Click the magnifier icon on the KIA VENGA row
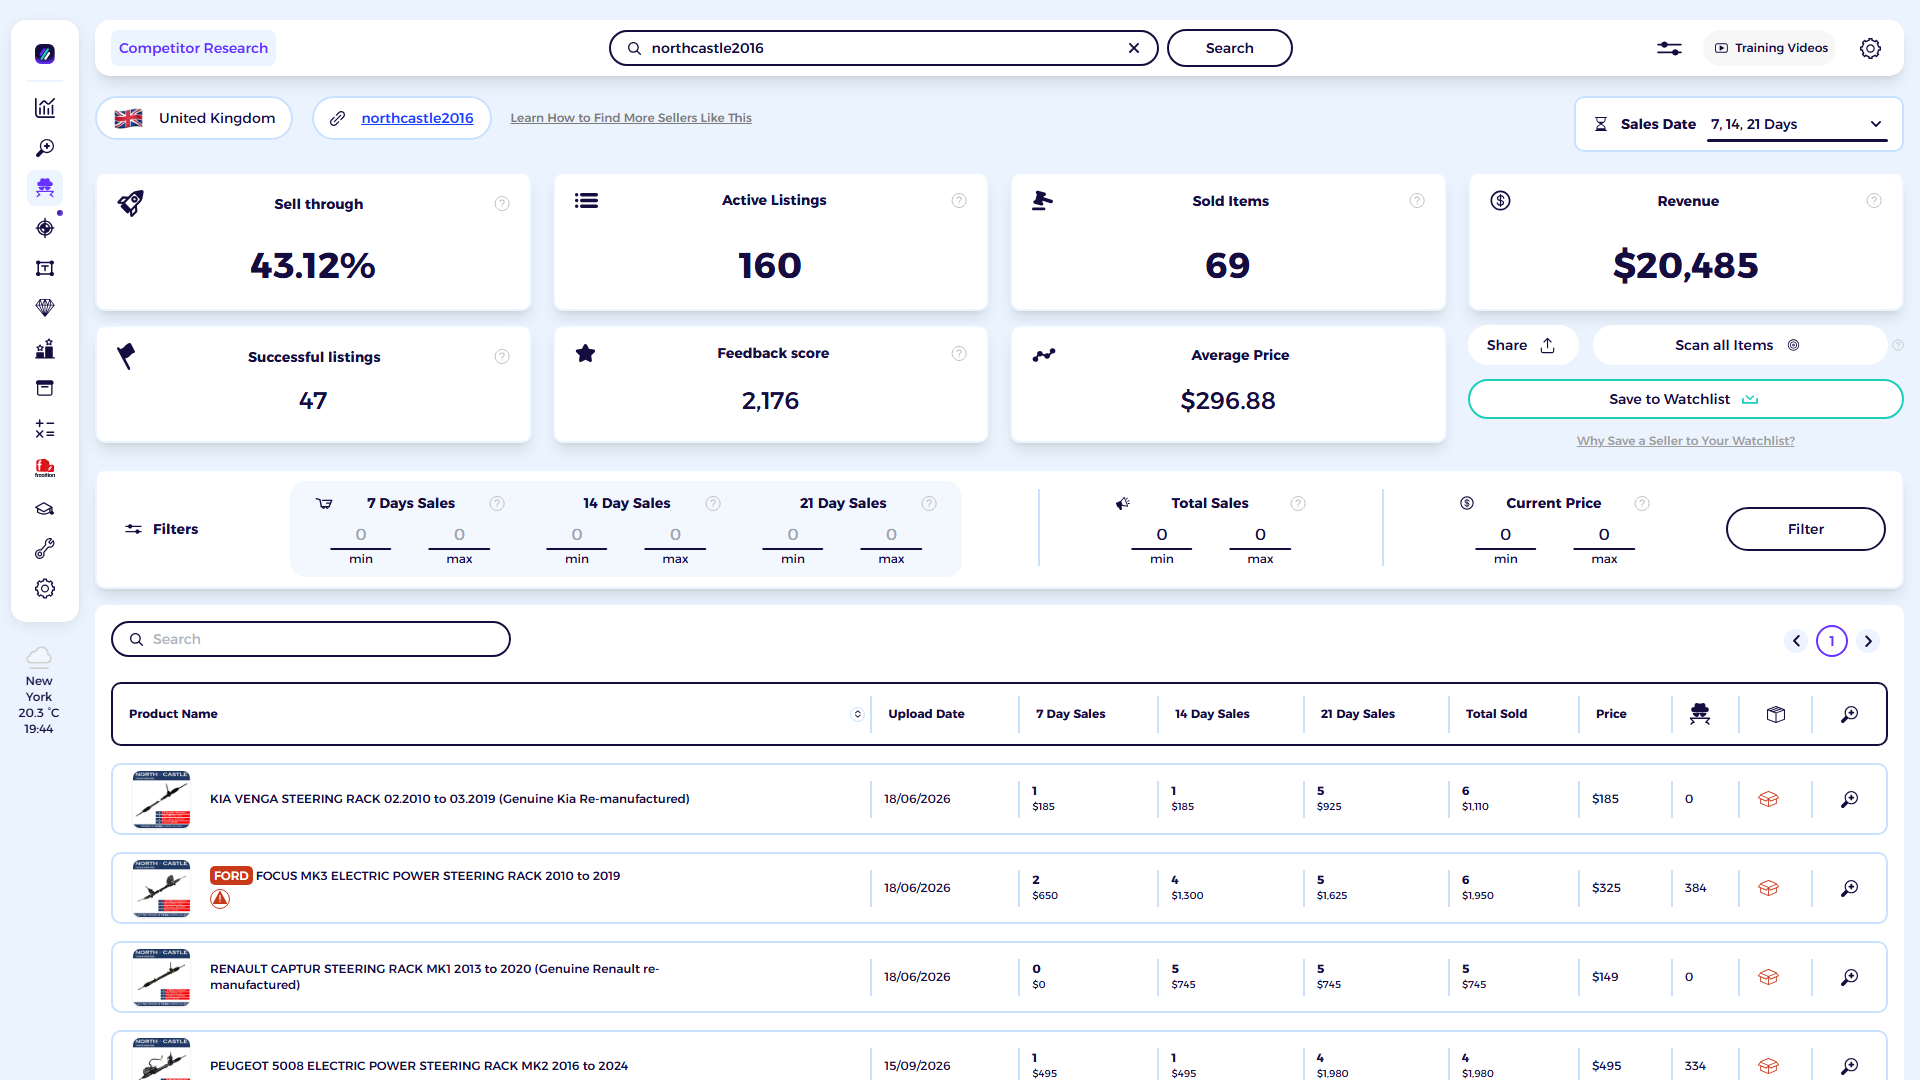 (x=1850, y=799)
